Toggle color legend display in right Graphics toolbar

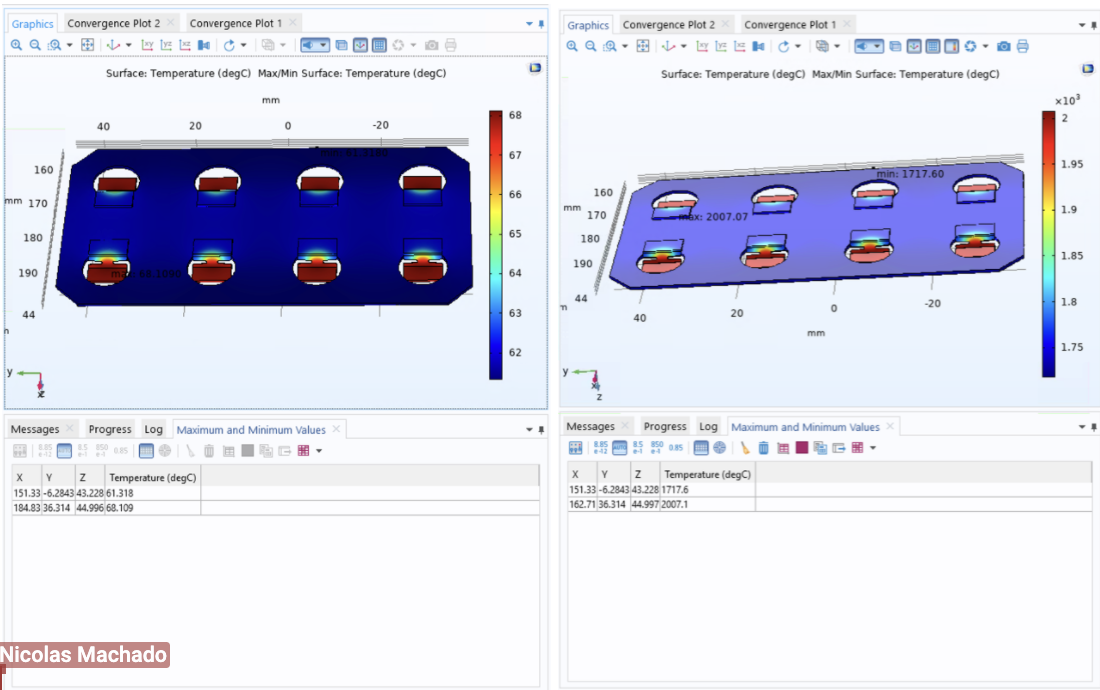tap(951, 46)
